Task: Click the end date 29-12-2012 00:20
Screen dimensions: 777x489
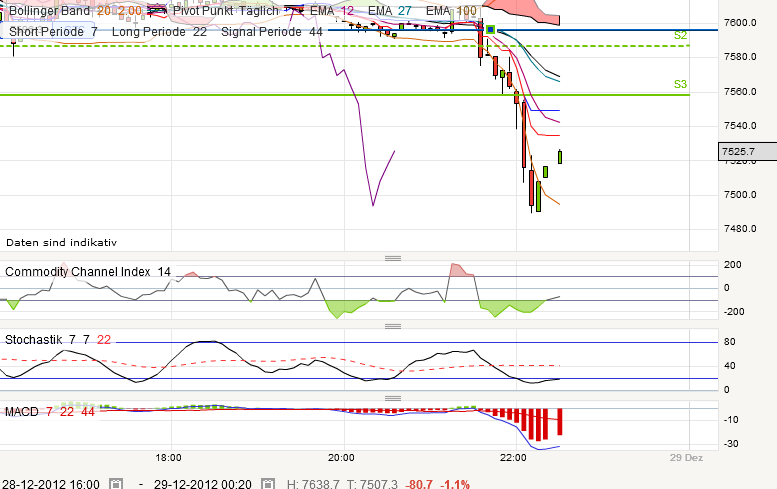Action: [x=203, y=484]
